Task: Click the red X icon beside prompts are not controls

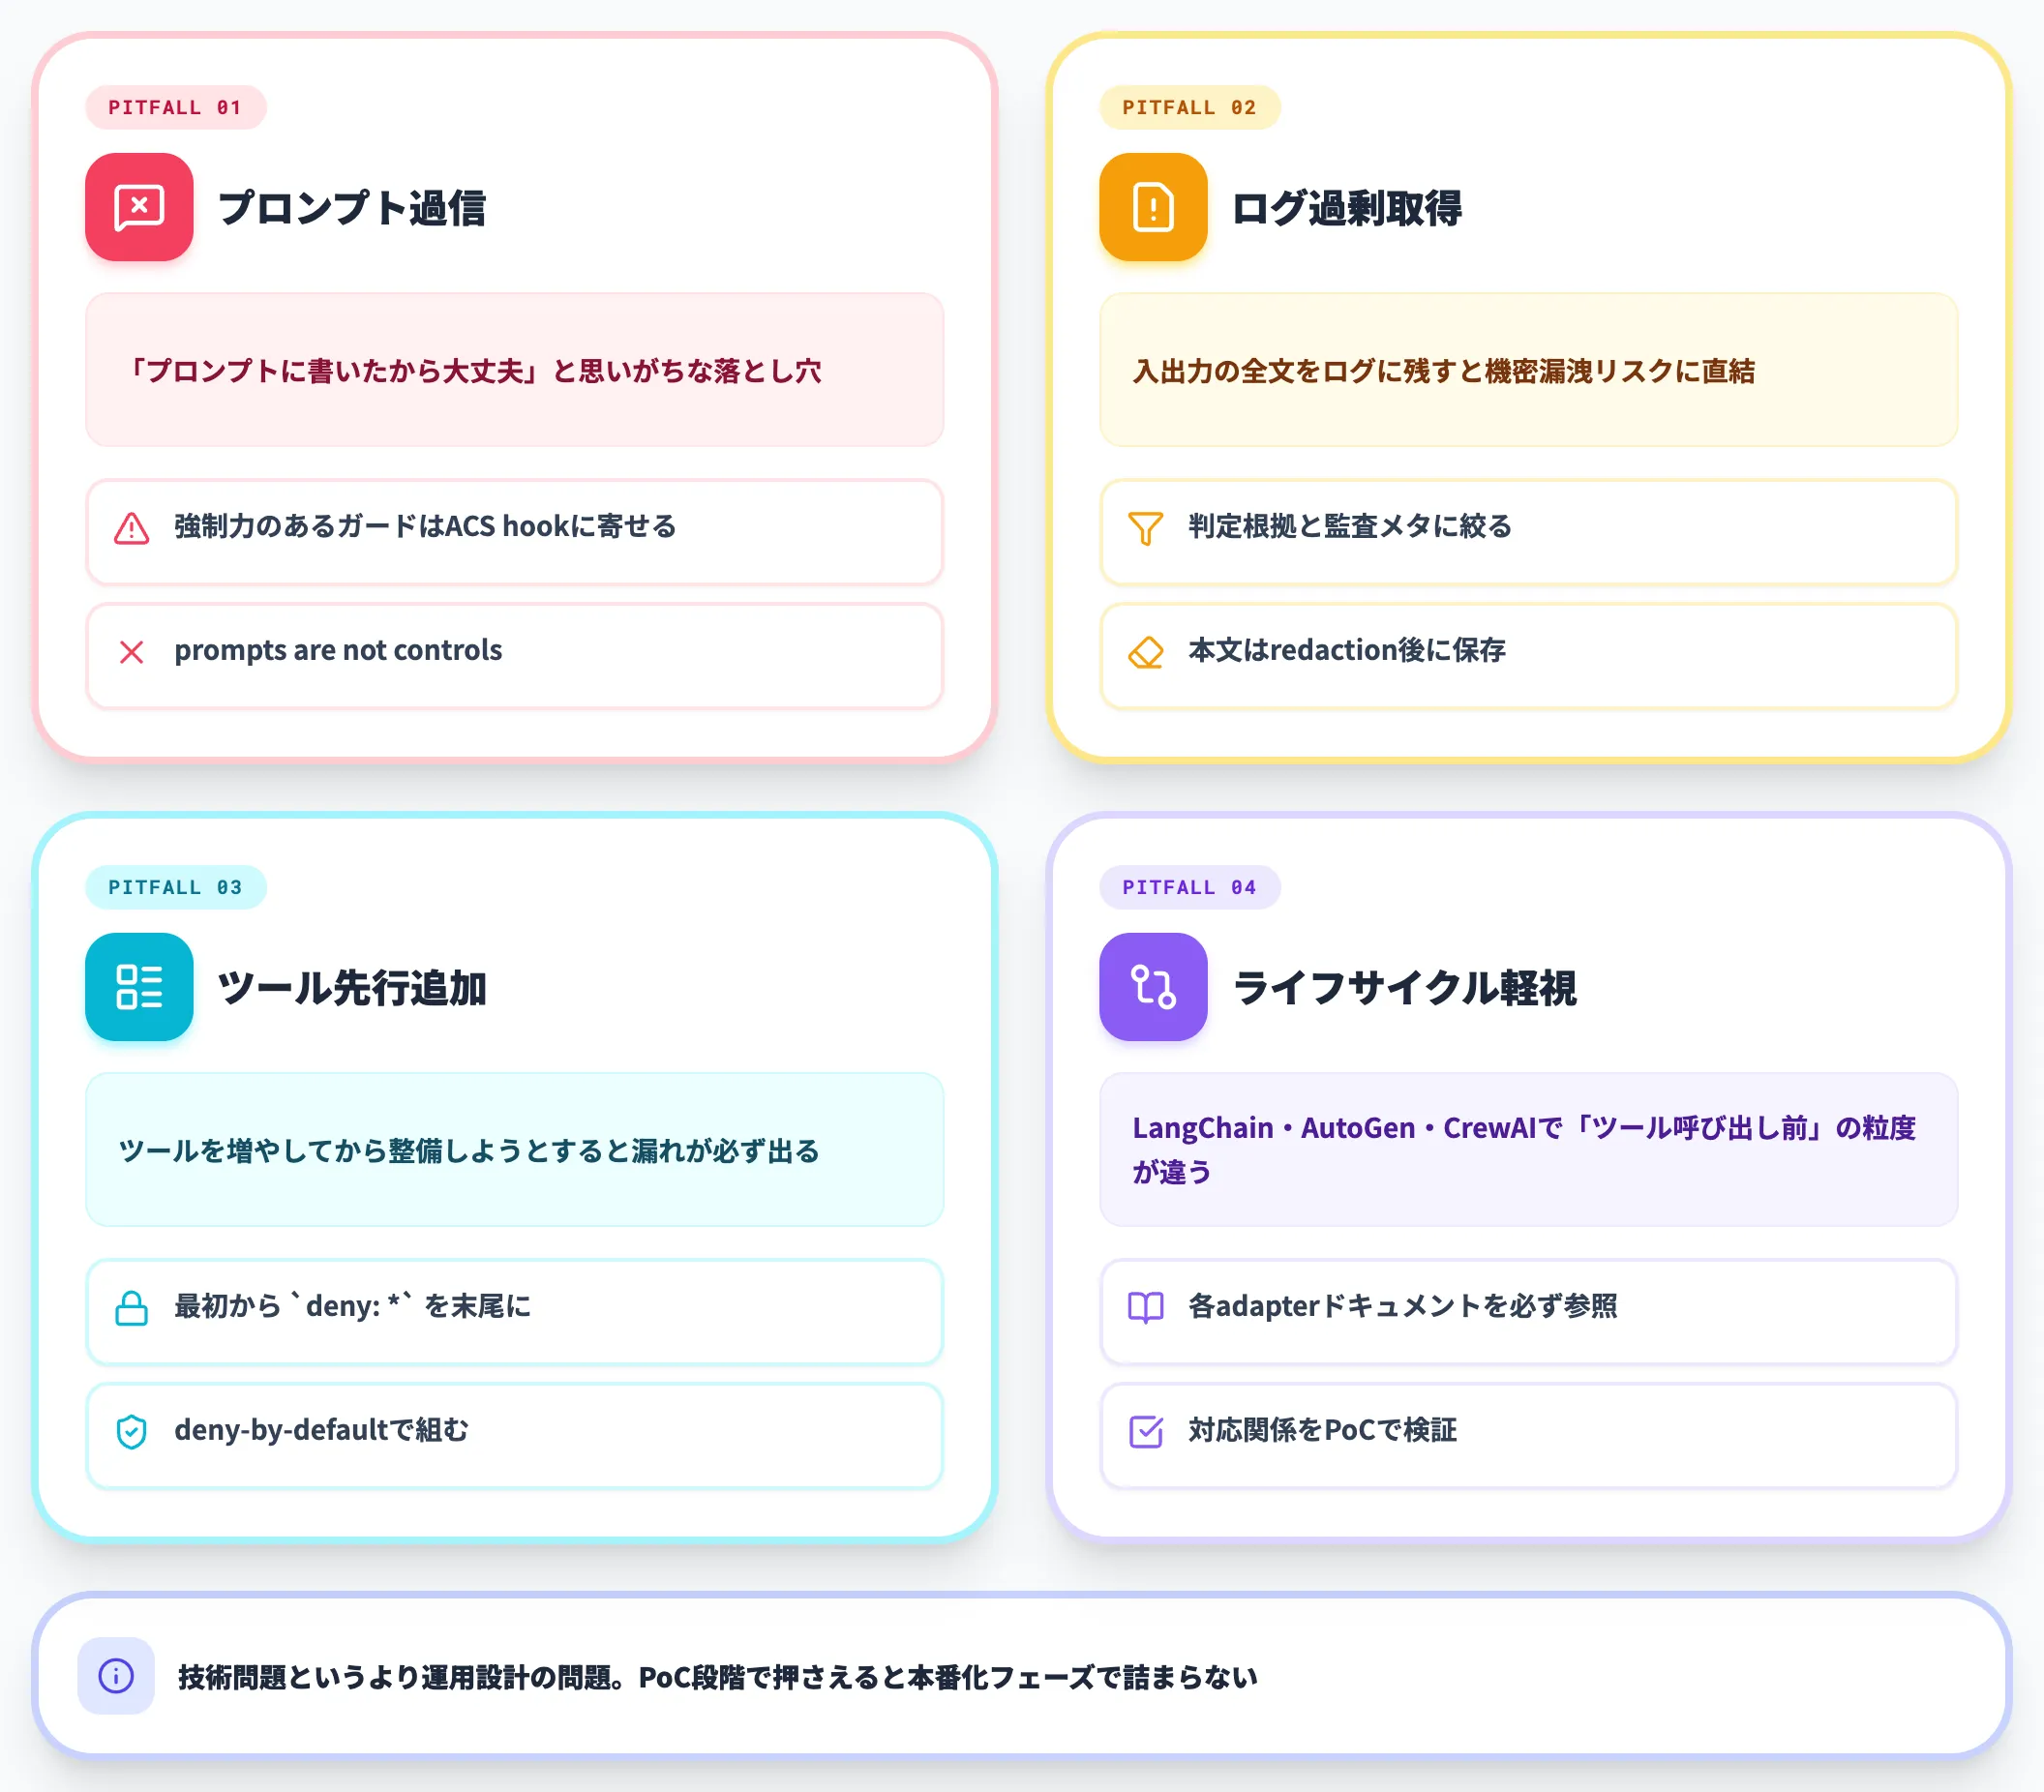Action: (132, 652)
